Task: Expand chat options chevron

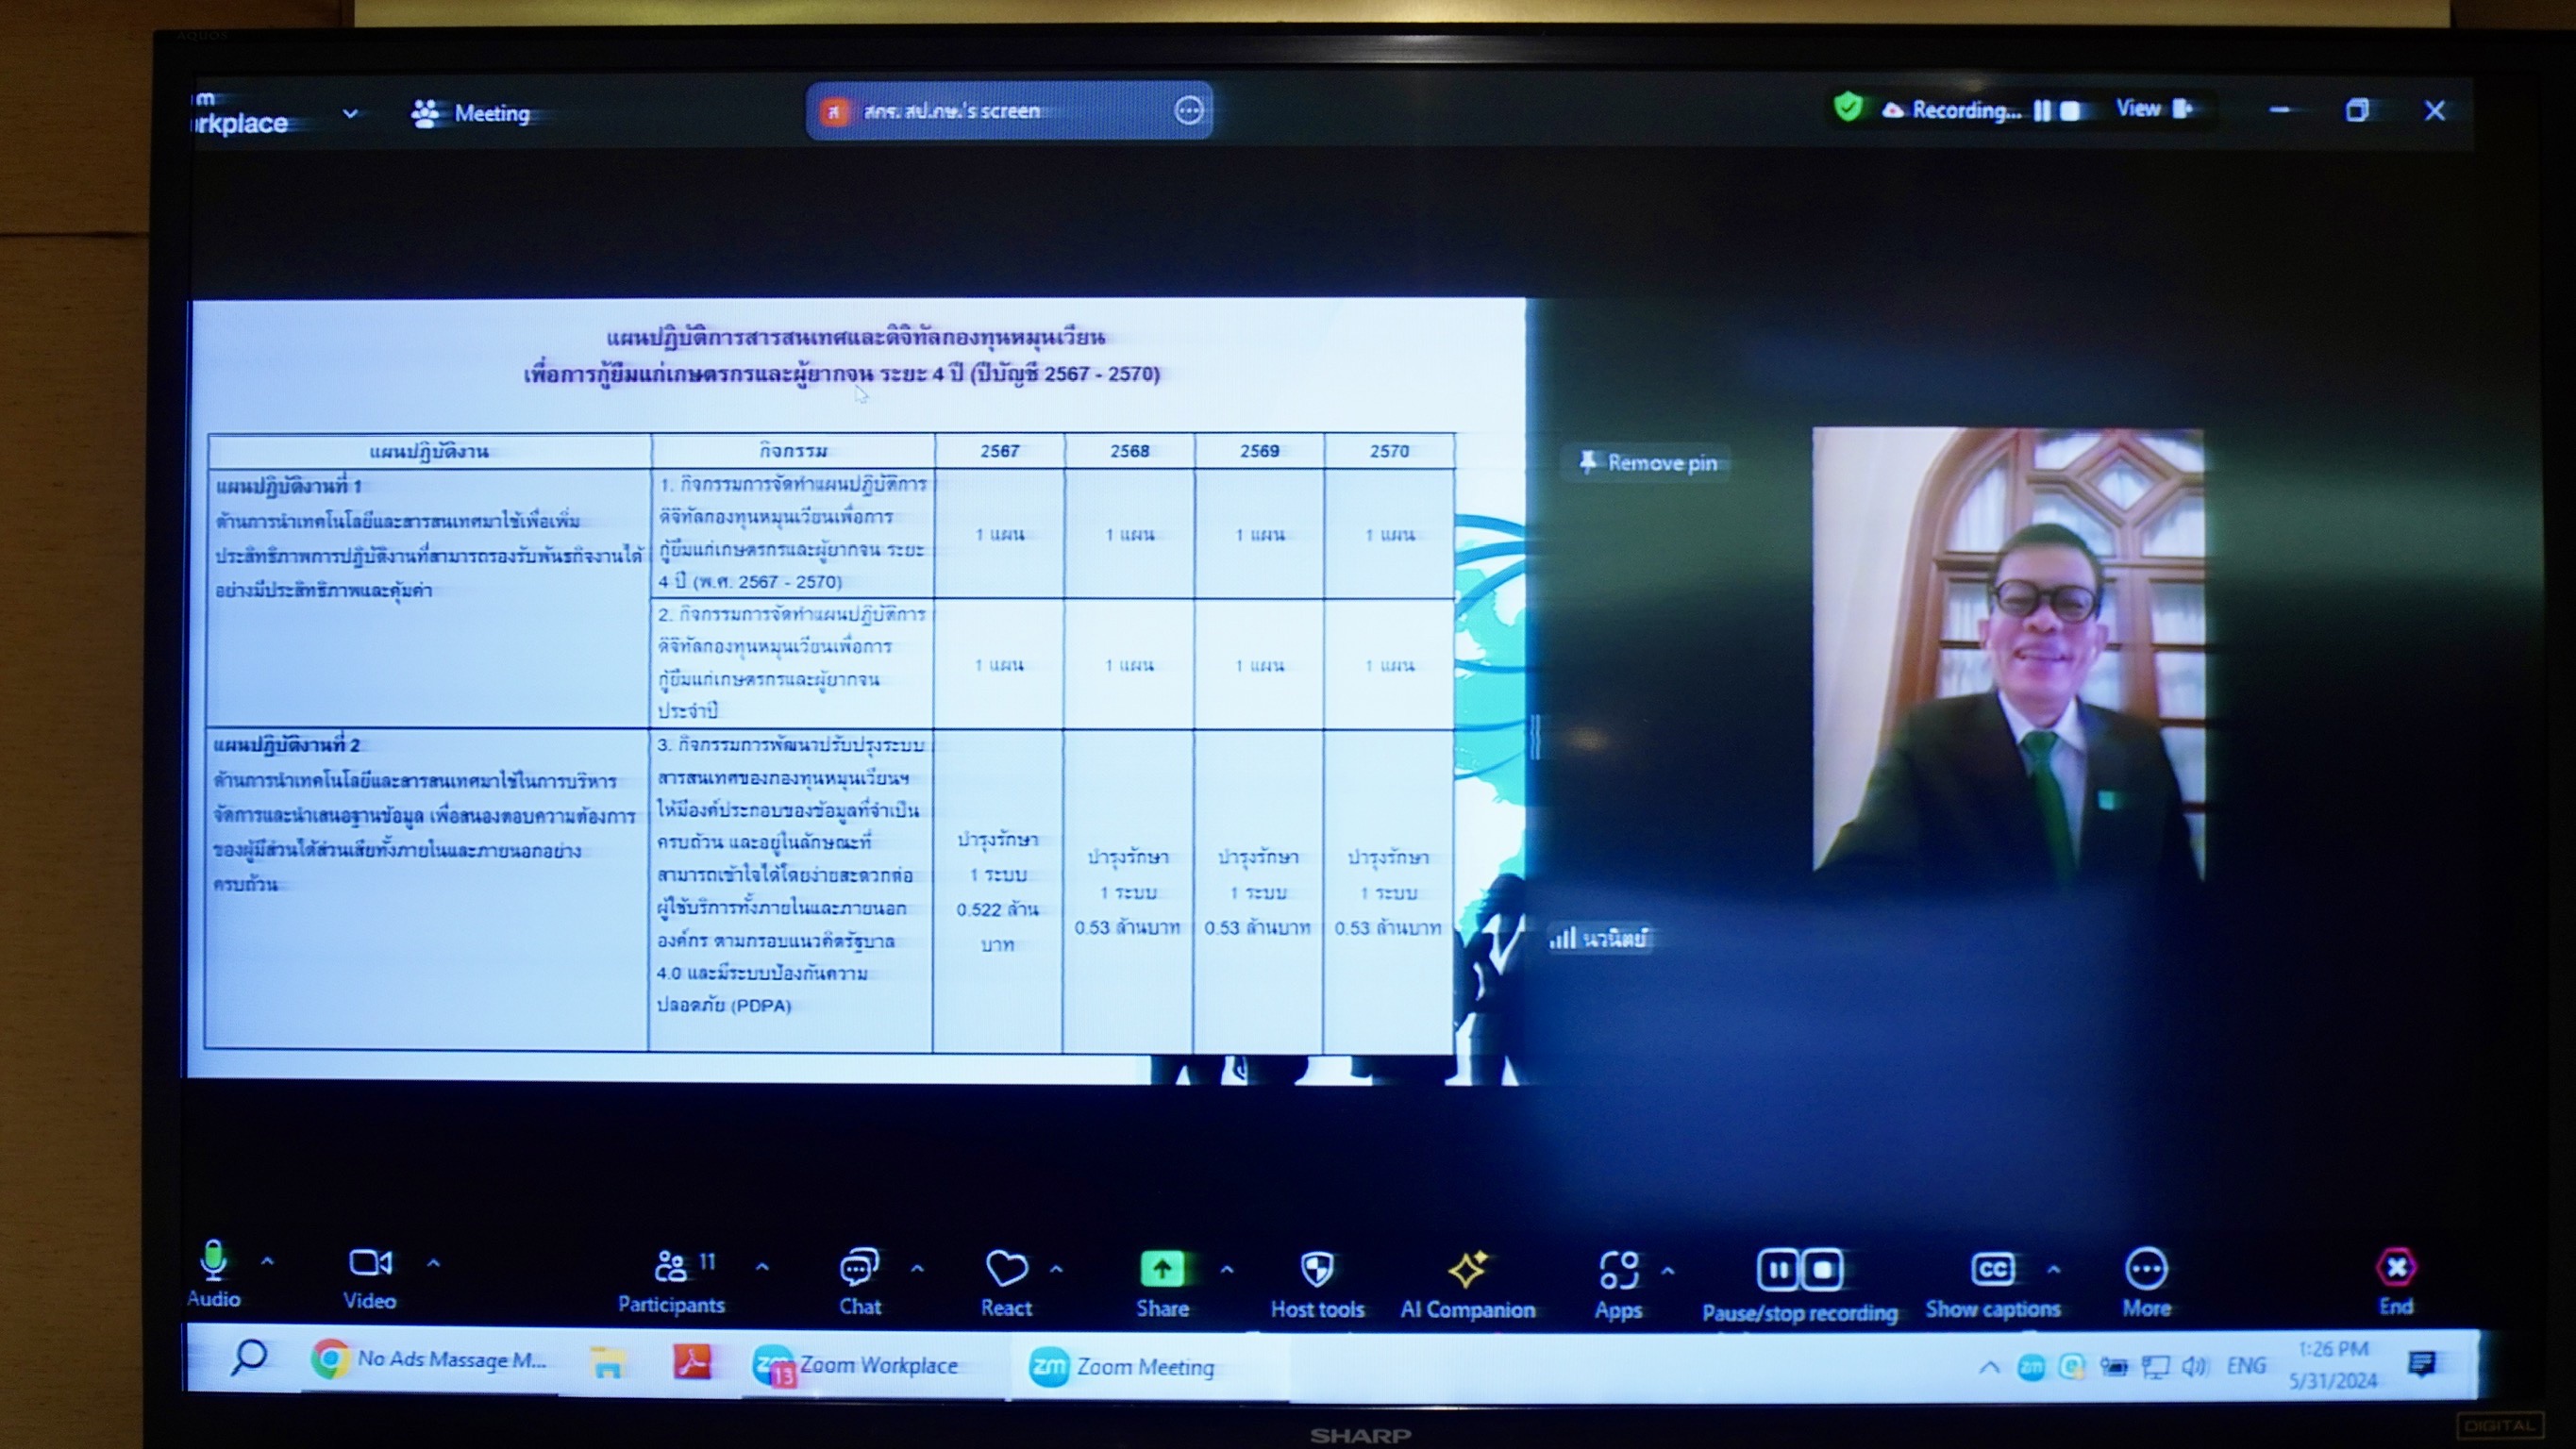Action: (x=917, y=1269)
